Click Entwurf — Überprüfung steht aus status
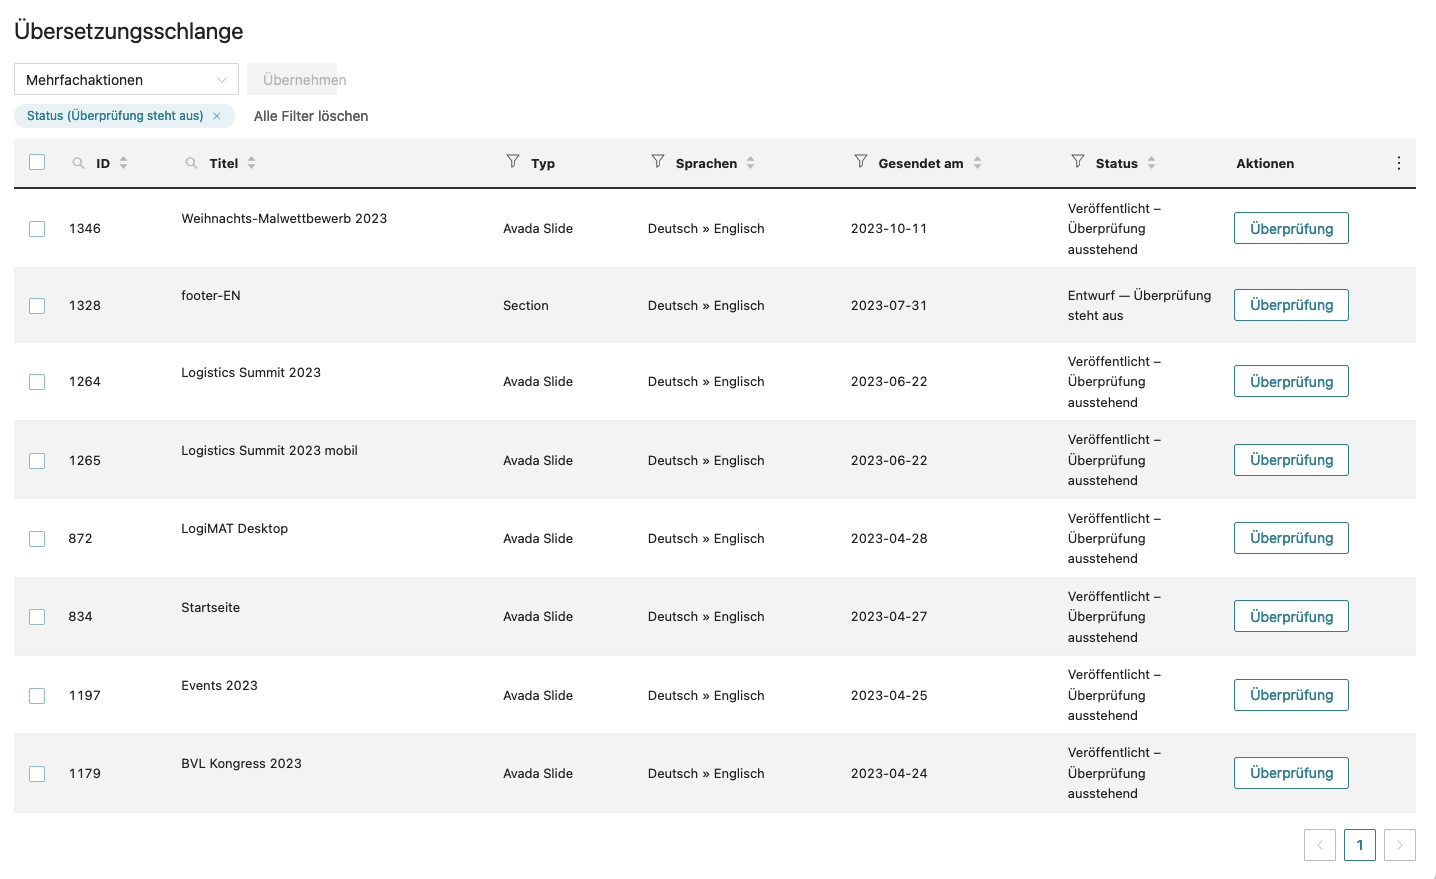This screenshot has height=879, width=1436. (x=1139, y=305)
